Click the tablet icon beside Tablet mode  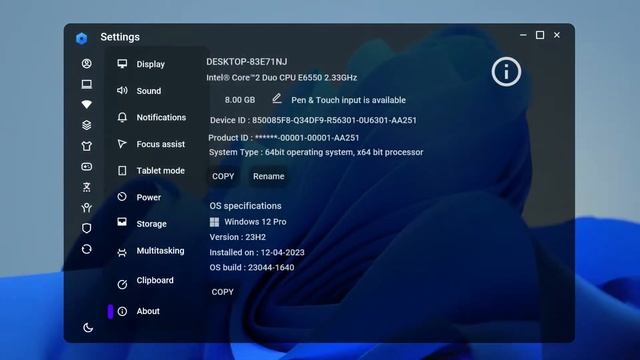(x=122, y=171)
